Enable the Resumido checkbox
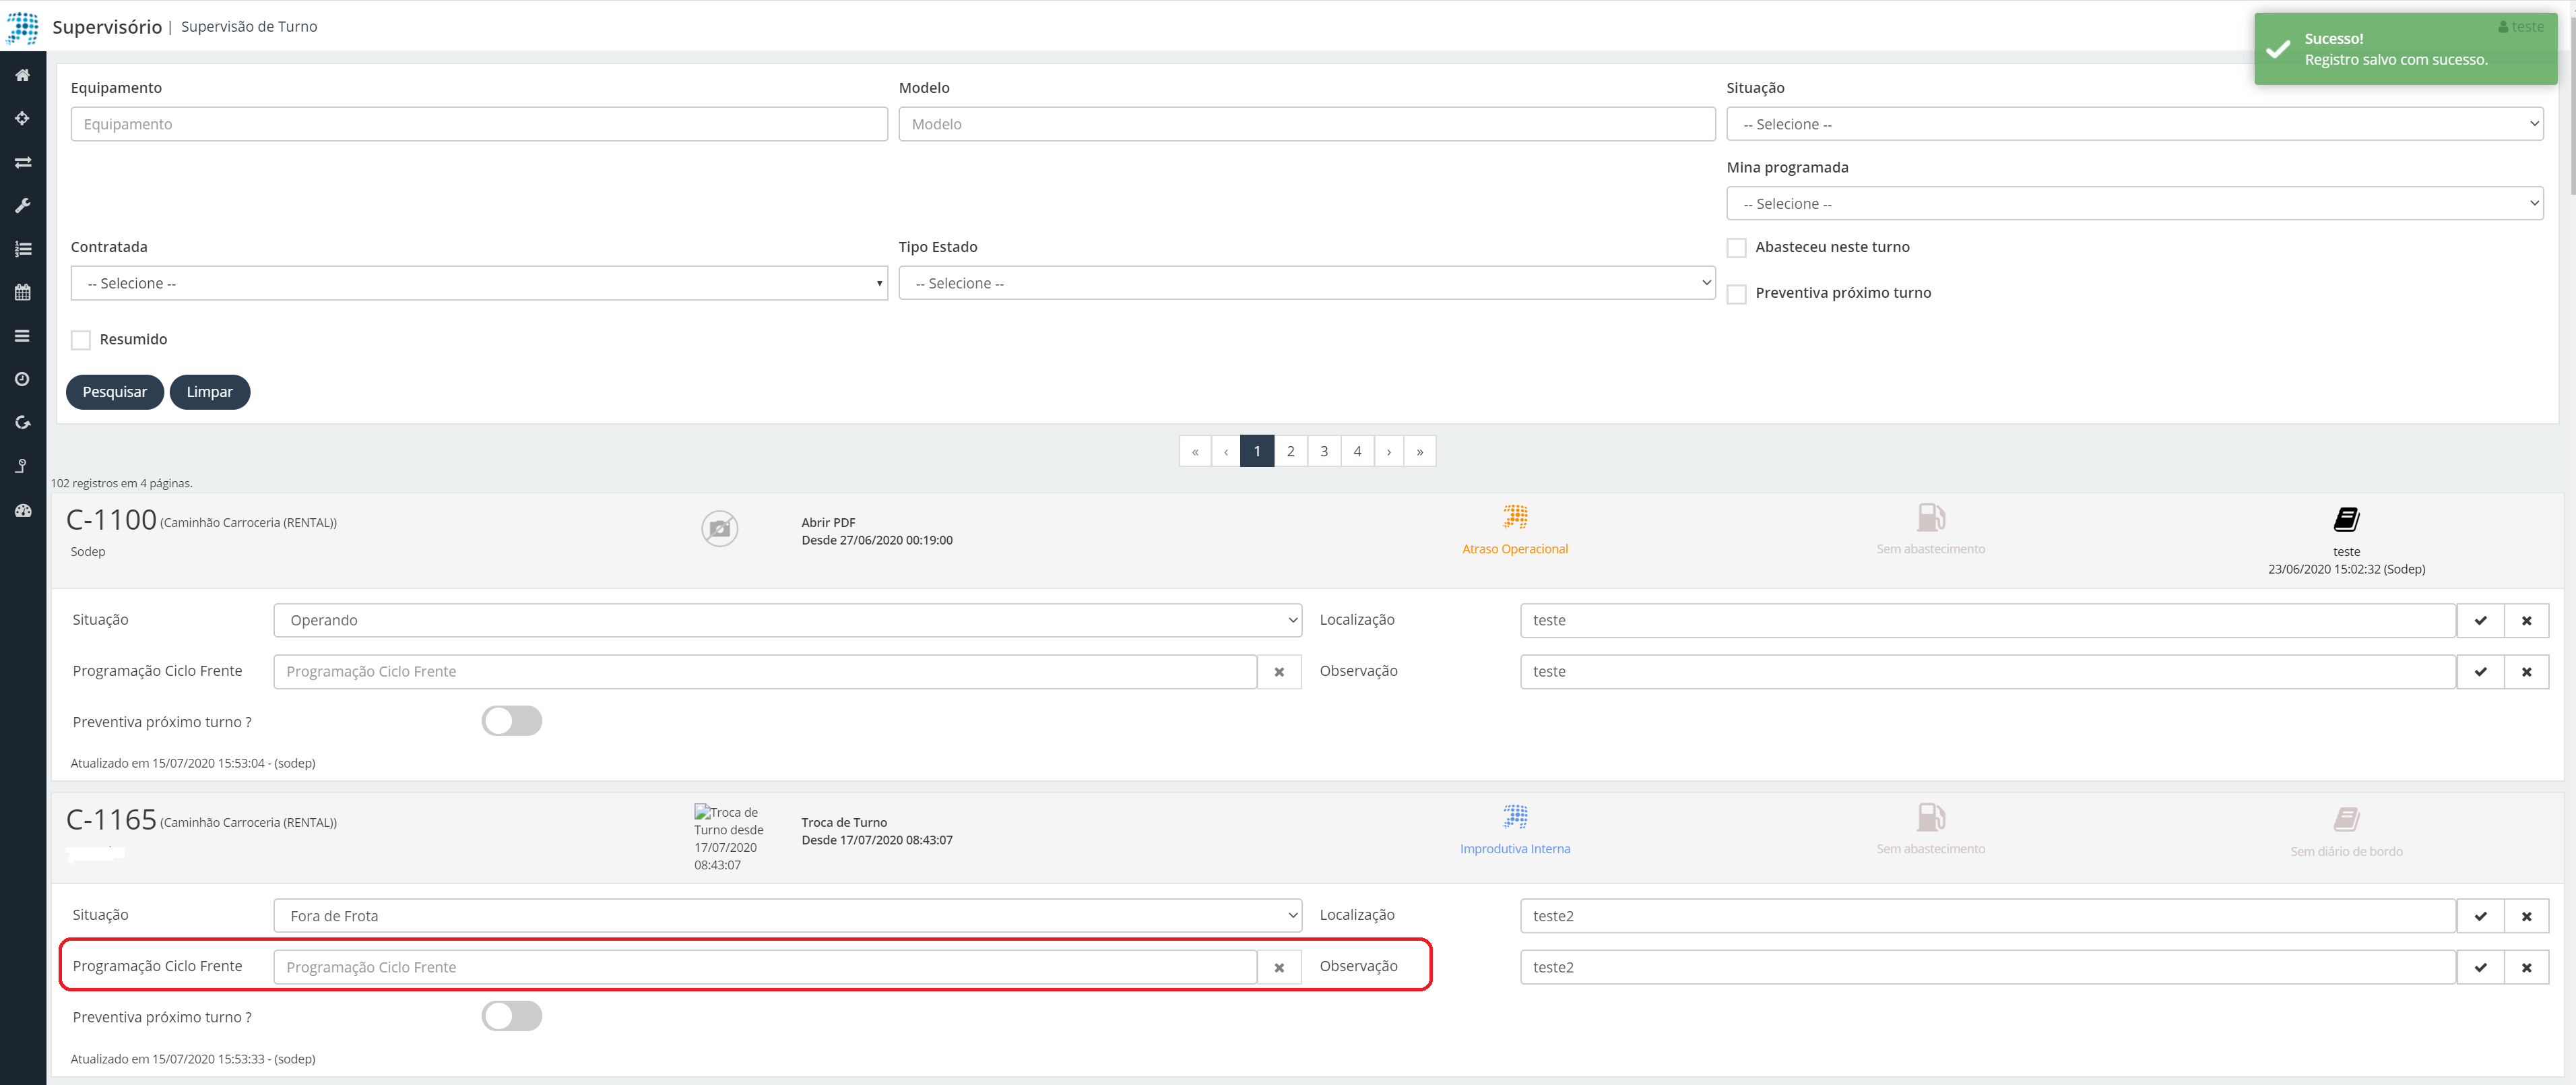2576x1085 pixels. point(81,340)
